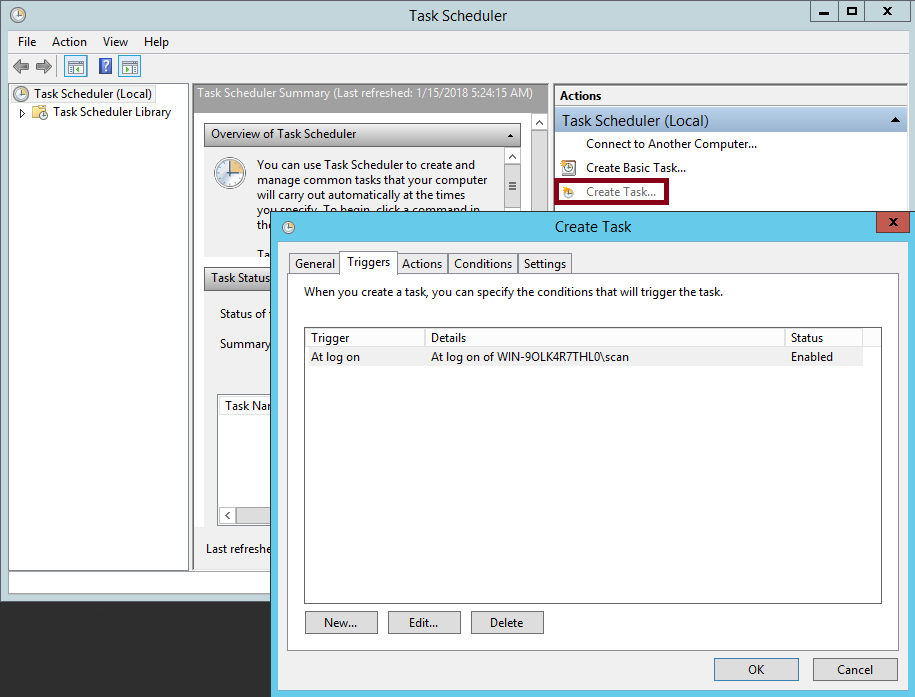The width and height of the screenshot is (915, 697).
Task: Collapse the Task Scheduler (Local) actions group
Action: (895, 121)
